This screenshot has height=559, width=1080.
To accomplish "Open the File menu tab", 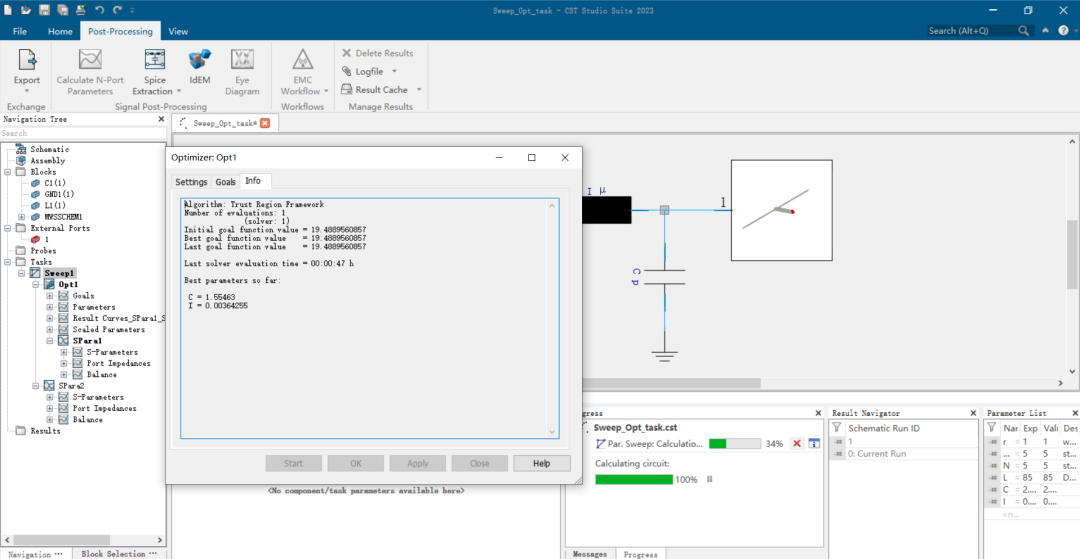I will (x=20, y=31).
